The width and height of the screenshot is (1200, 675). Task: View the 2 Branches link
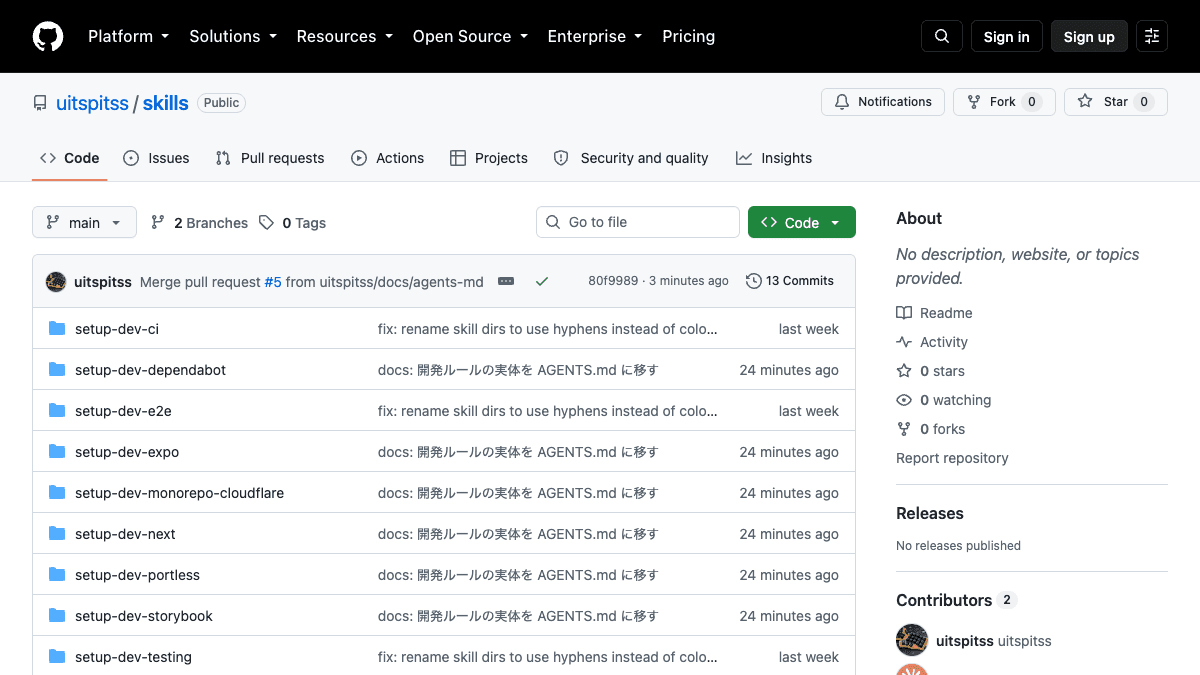pyautogui.click(x=199, y=223)
